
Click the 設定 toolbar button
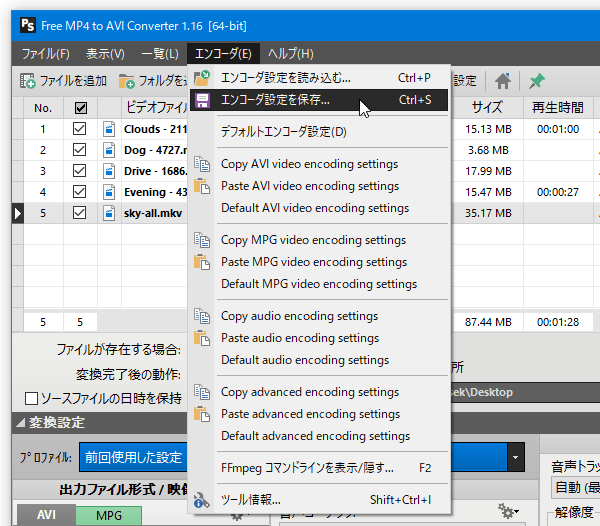465,81
